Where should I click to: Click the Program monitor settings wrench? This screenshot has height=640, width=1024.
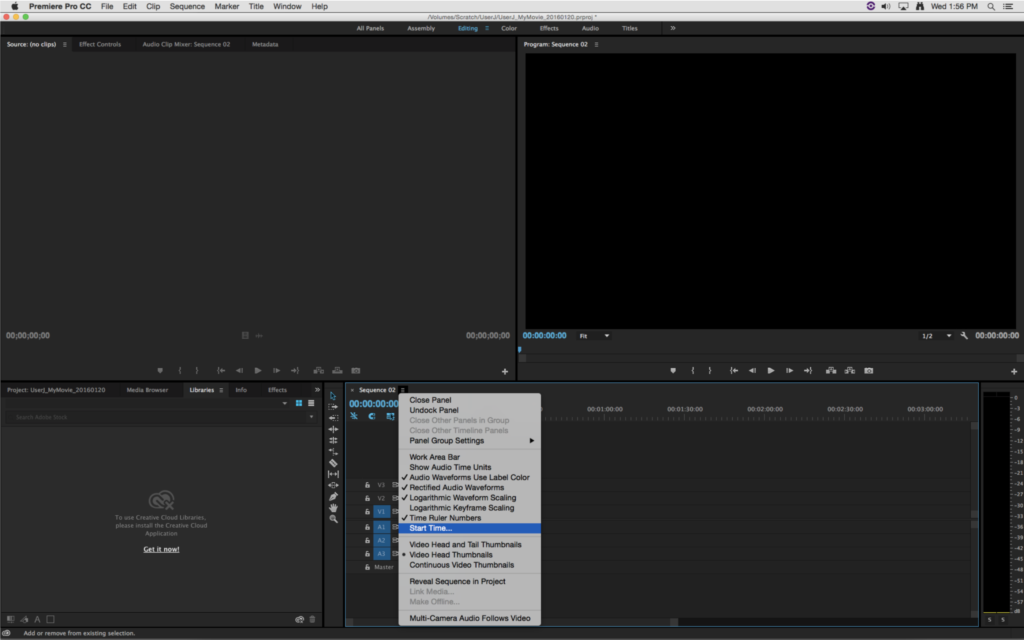point(964,336)
